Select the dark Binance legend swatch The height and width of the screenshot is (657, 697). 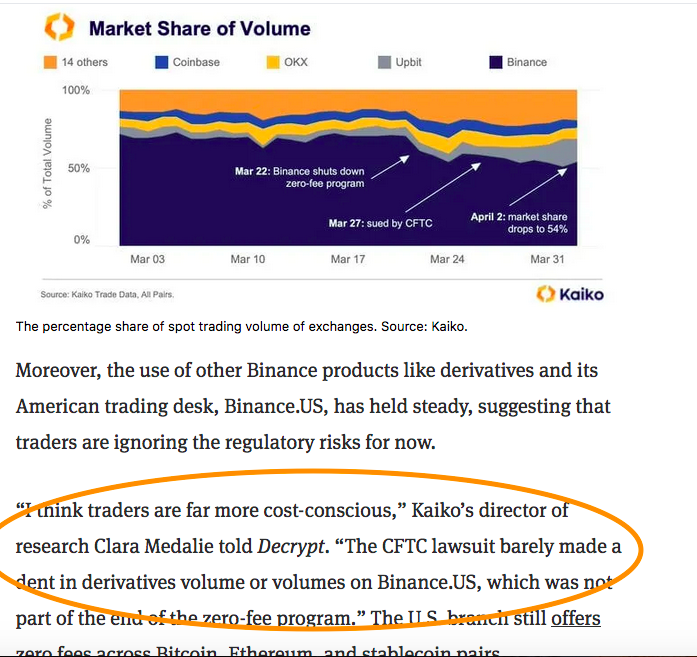pos(496,62)
